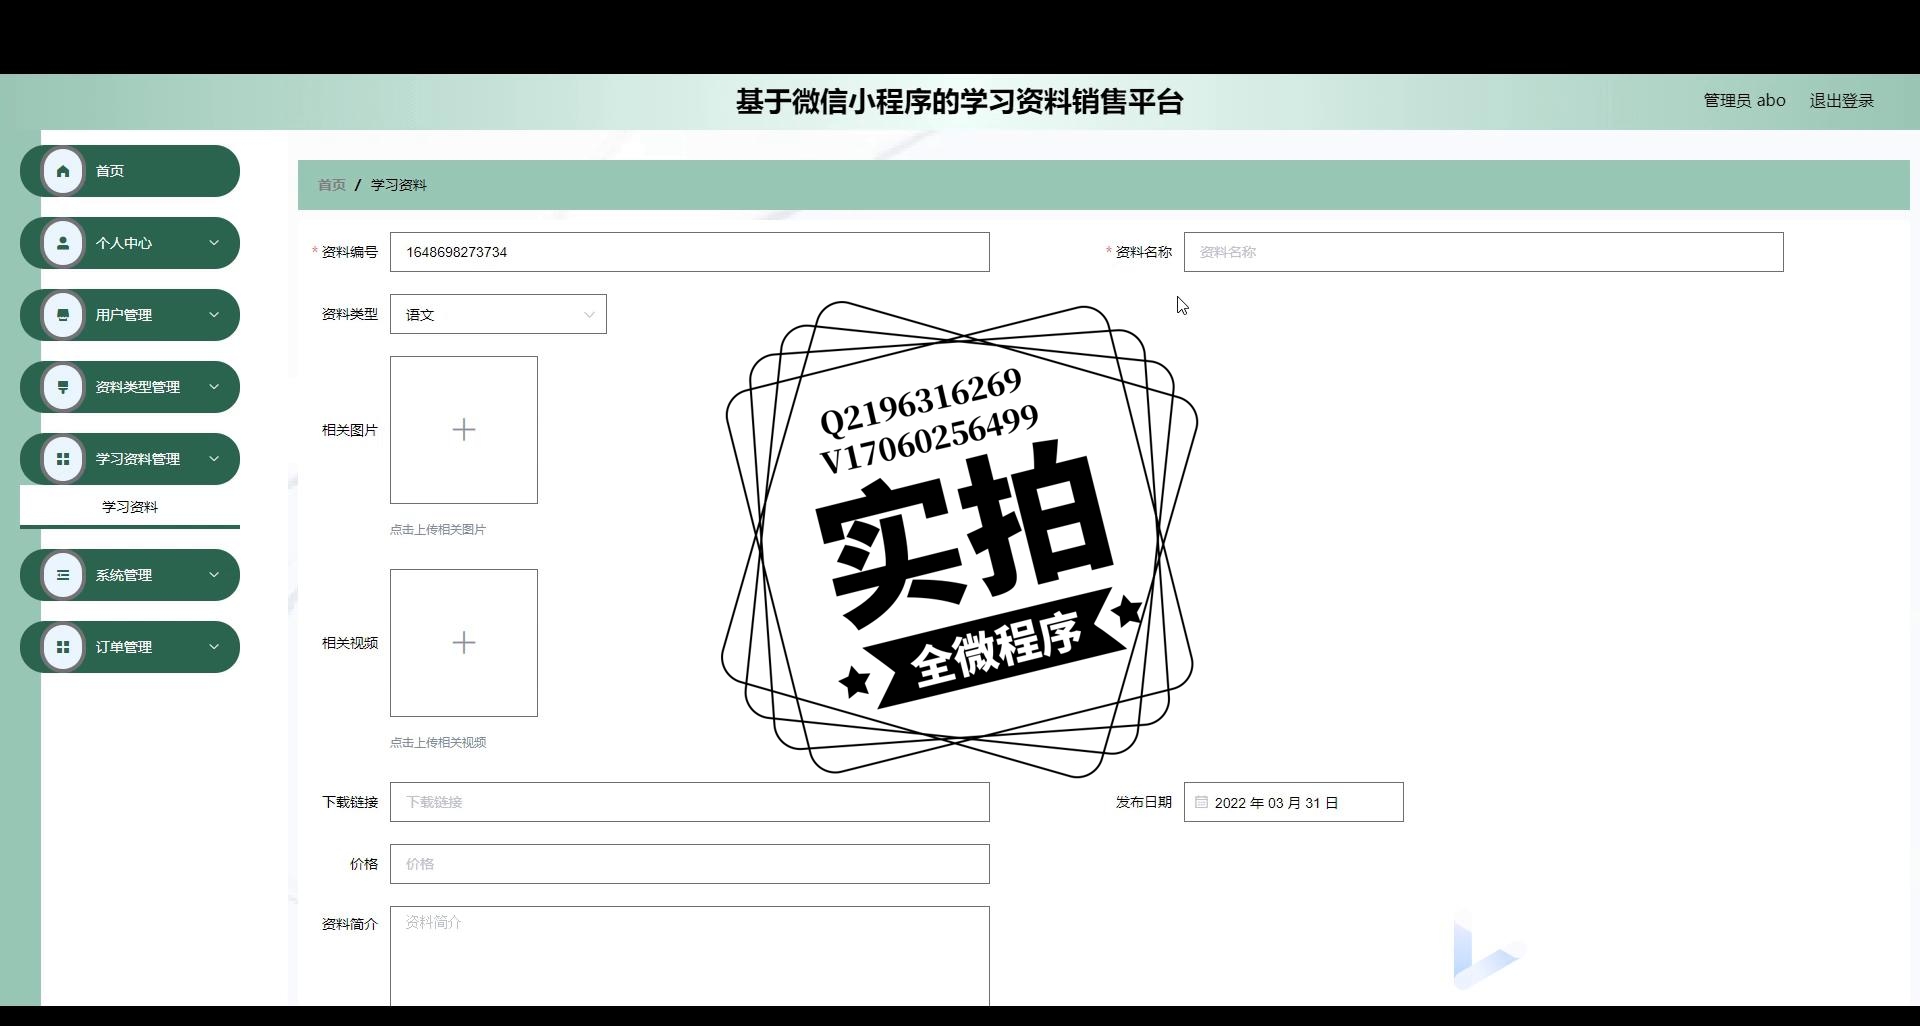Viewport: 1920px width, 1026px height.
Task: Expand the 个人中心 chevron
Action: pos(213,243)
